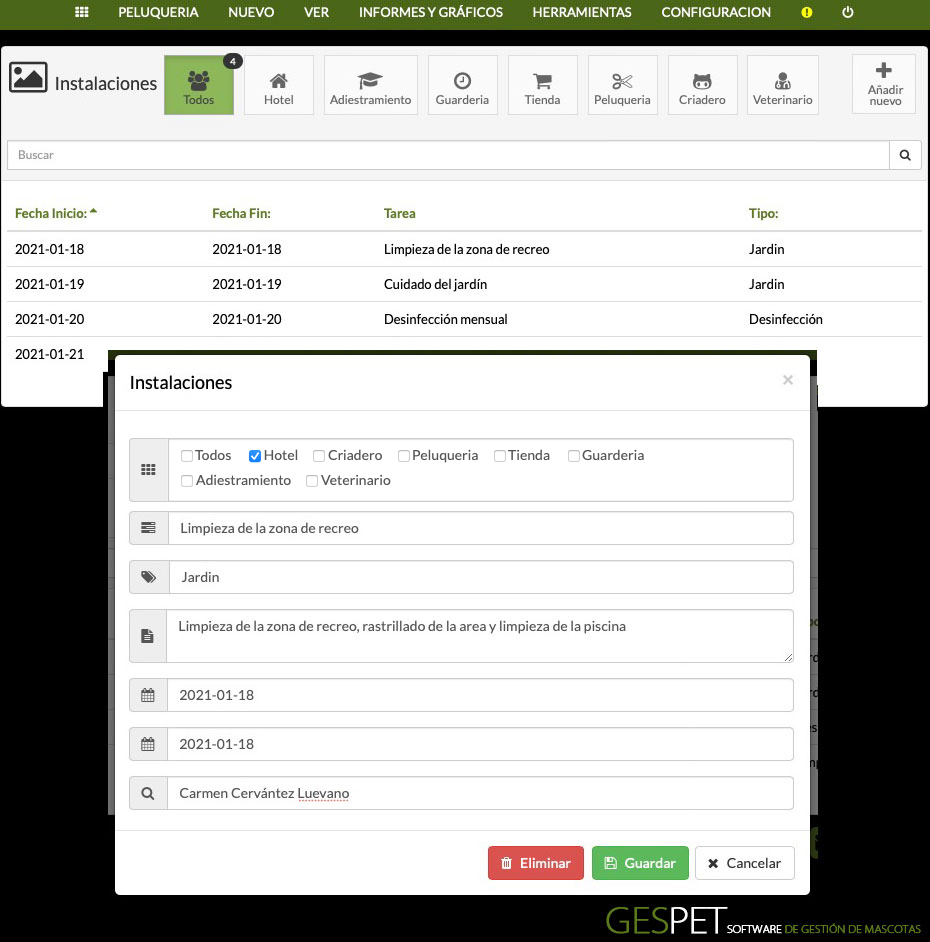Sort by Tarea column header
The image size is (930, 942).
click(400, 213)
